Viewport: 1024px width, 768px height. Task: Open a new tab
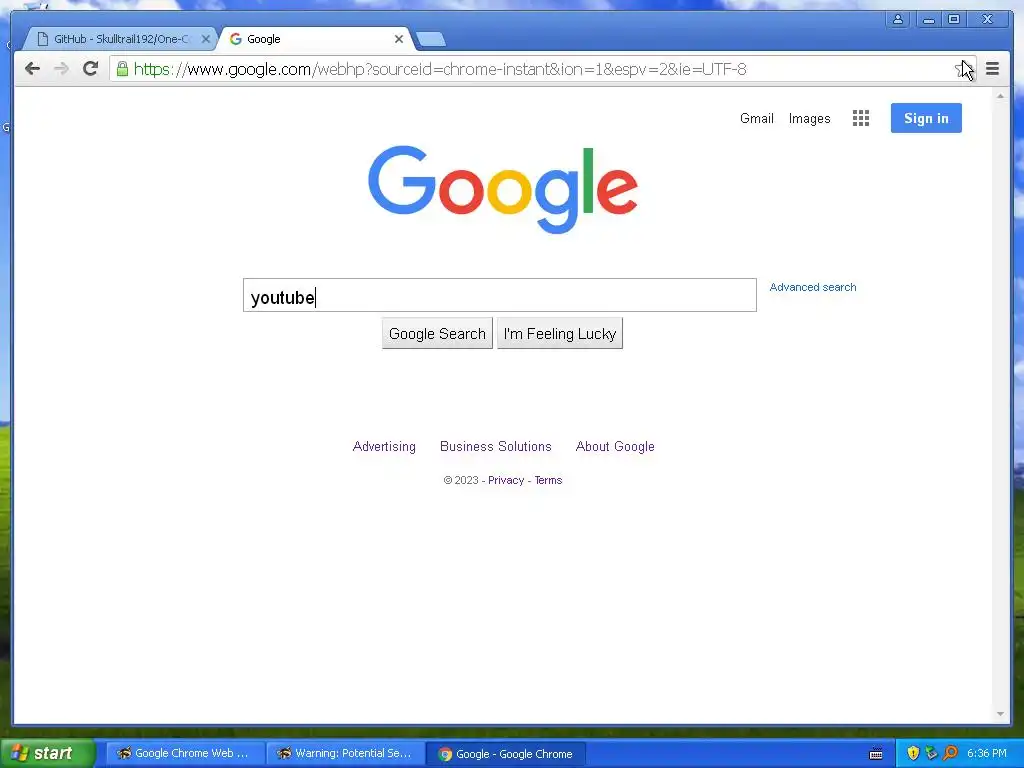pos(430,39)
